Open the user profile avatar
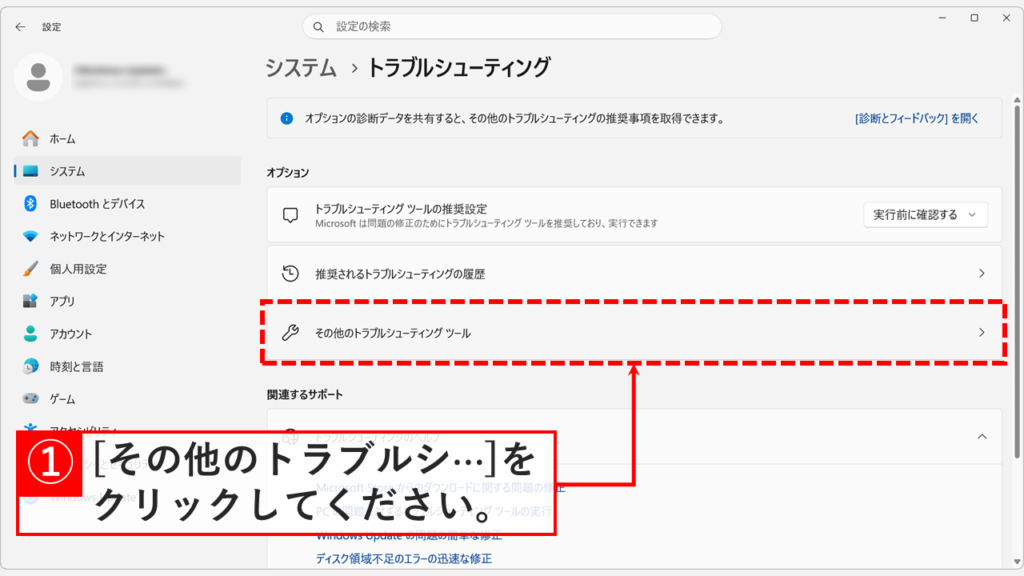The width and height of the screenshot is (1024, 576). pyautogui.click(x=40, y=75)
